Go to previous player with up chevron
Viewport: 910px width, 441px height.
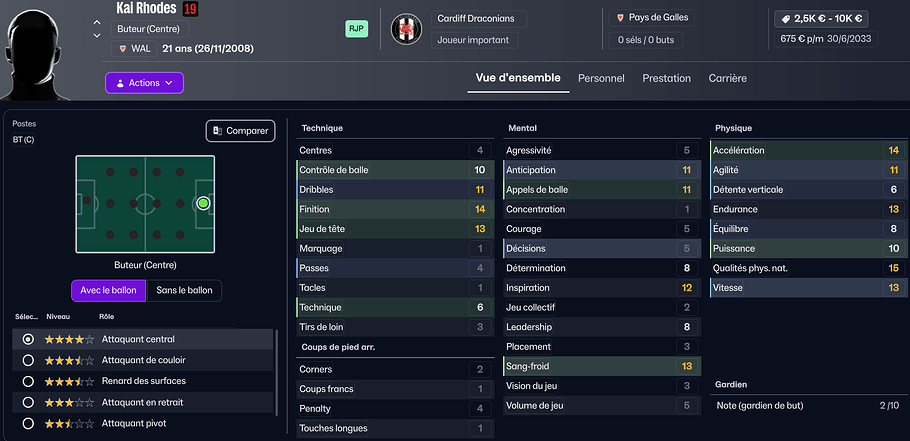point(96,22)
